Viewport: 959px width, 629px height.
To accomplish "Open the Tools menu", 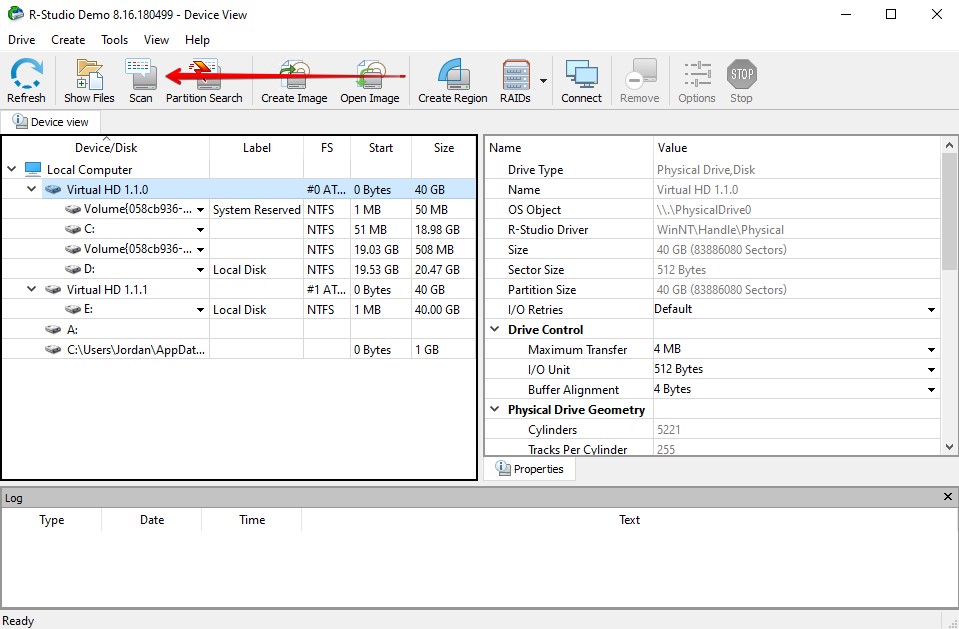I will coord(114,40).
